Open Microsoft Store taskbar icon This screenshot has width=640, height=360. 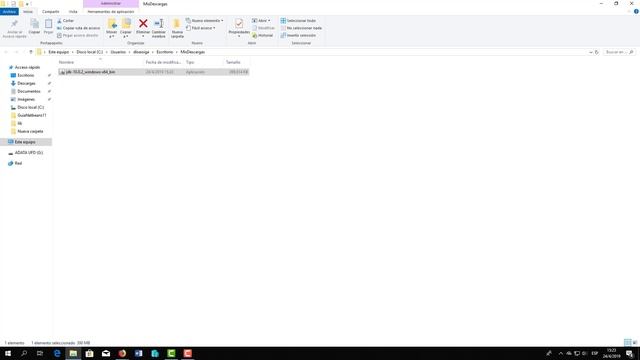[89, 353]
